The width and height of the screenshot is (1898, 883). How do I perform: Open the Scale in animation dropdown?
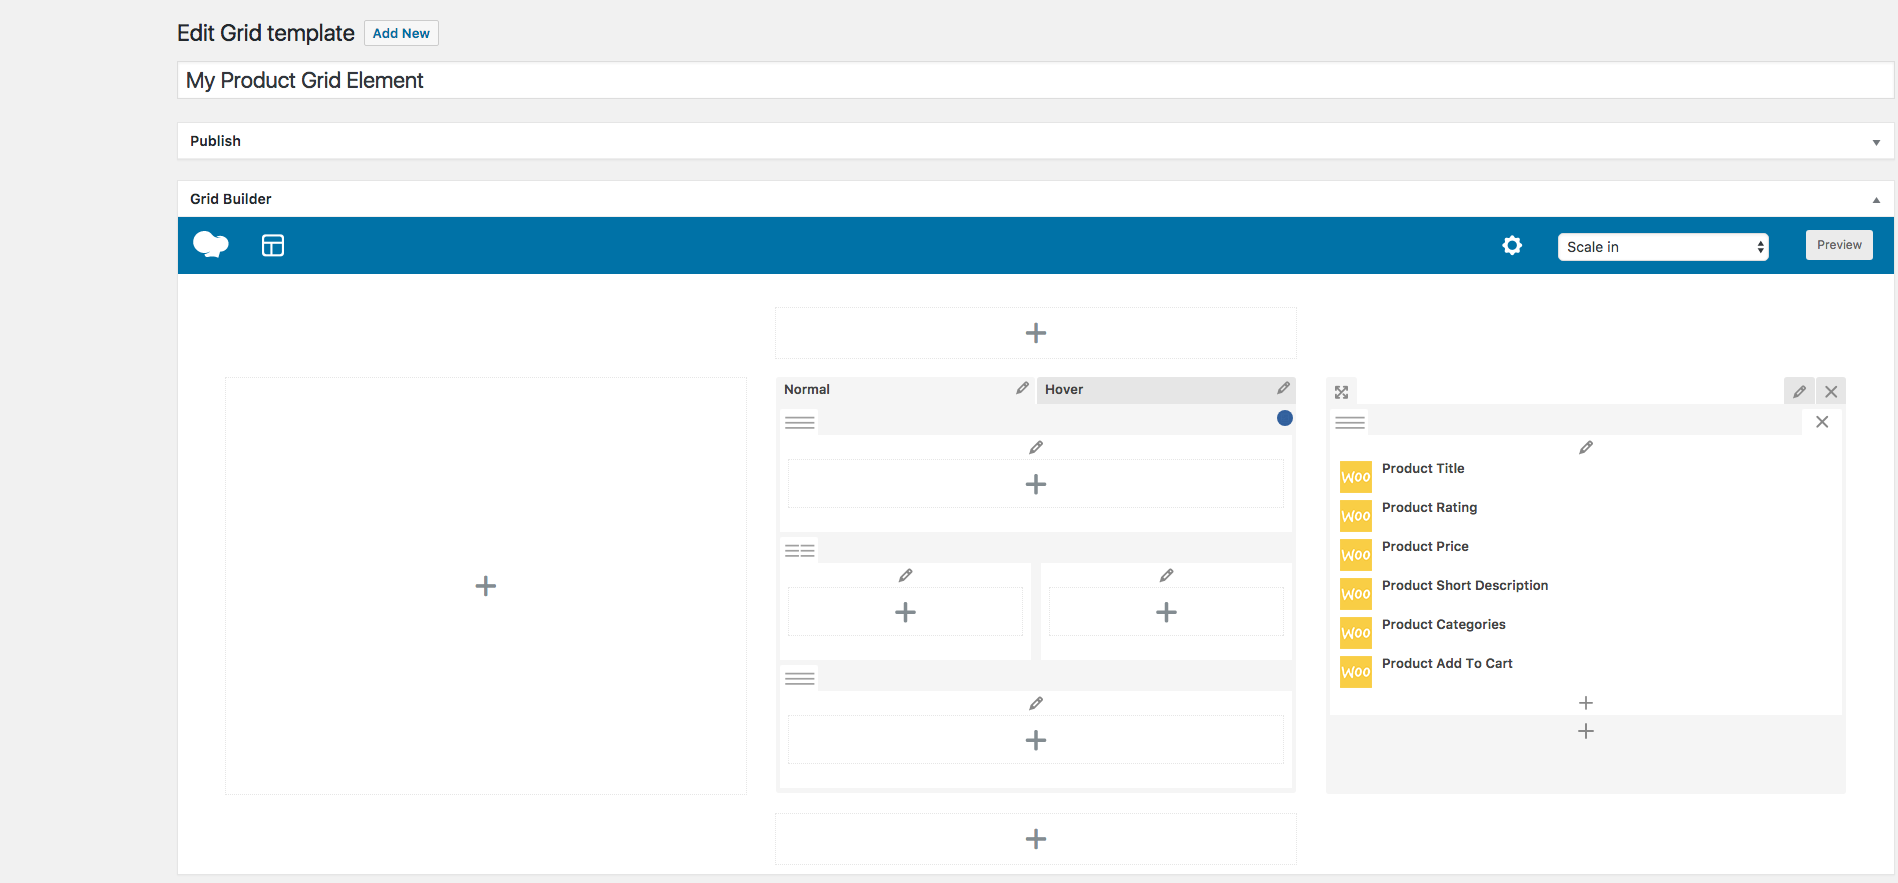click(1662, 247)
